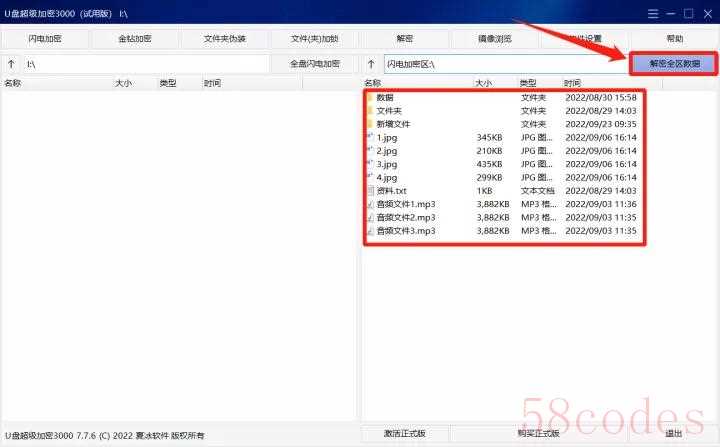
Task: Click the 3.jpg image file icon
Action: [x=370, y=164]
